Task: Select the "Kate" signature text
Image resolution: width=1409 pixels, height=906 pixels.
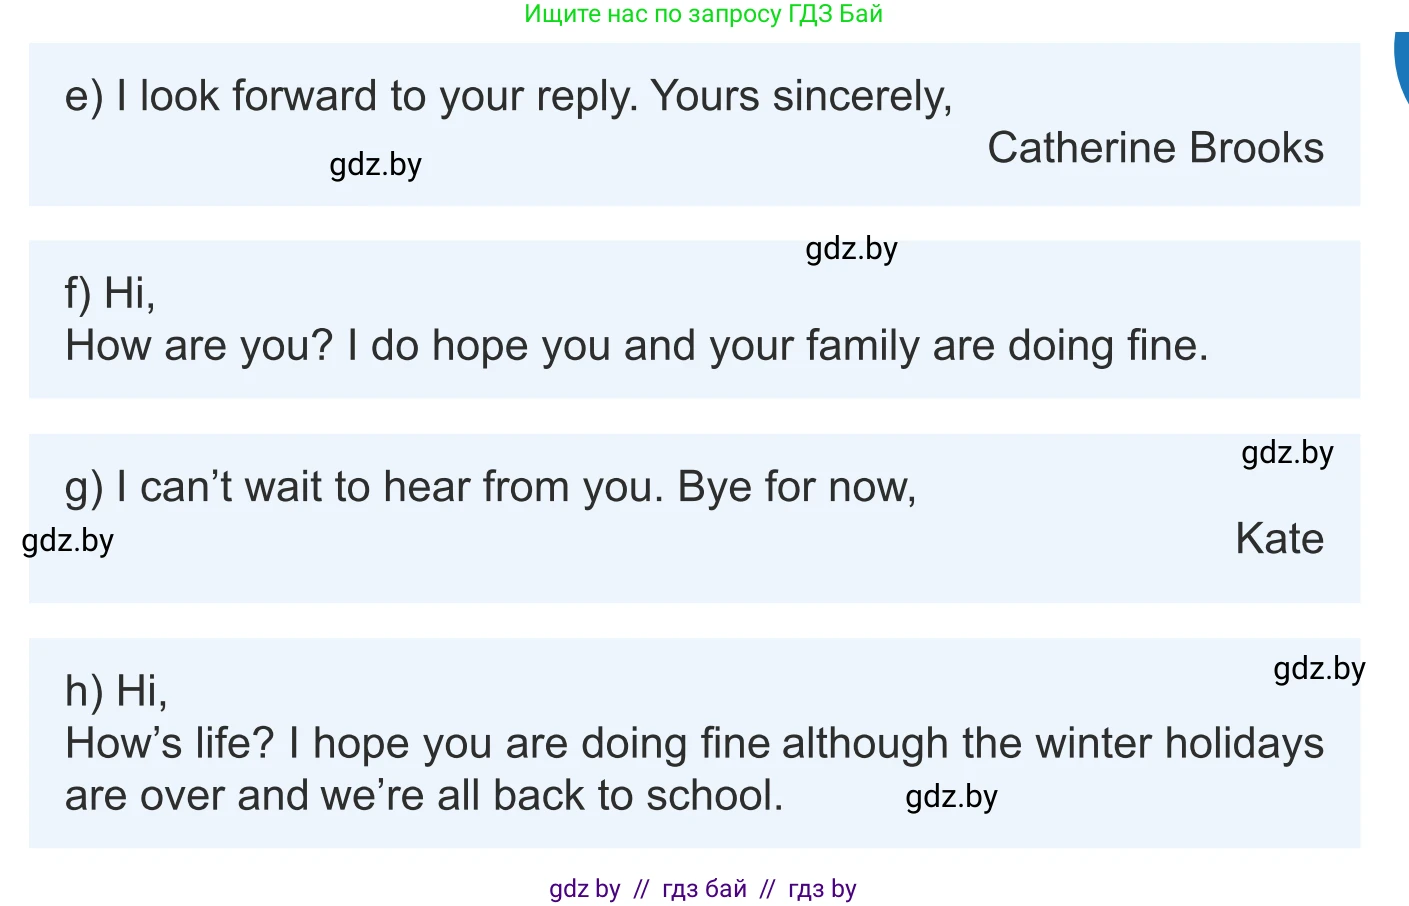Action: [1279, 539]
